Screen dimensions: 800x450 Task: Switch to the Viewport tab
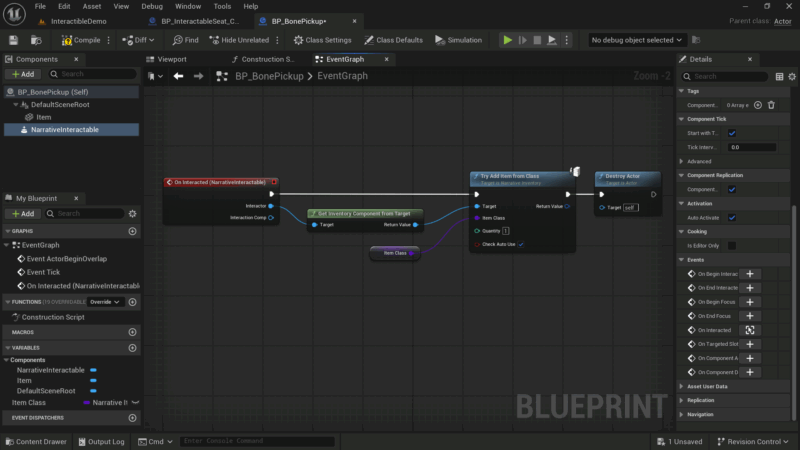click(172, 59)
